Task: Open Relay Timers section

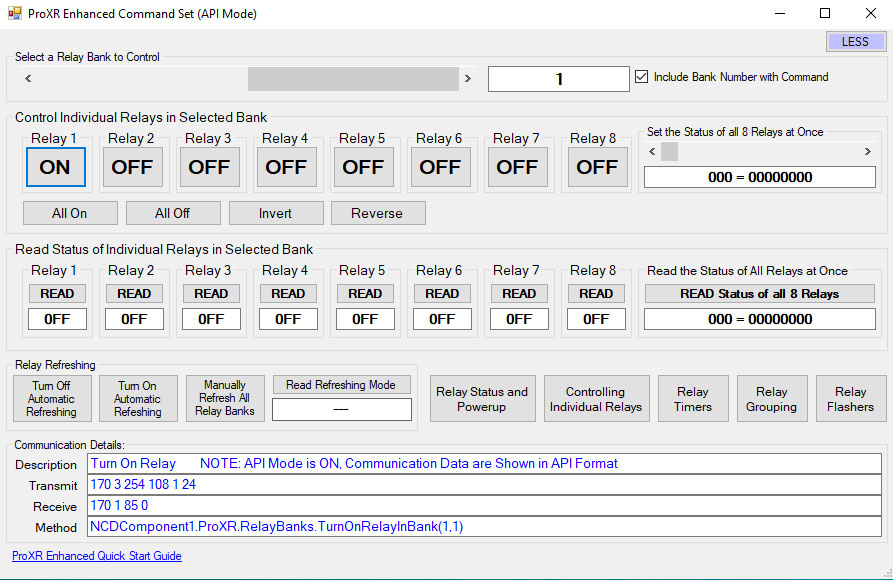Action: [x=693, y=398]
